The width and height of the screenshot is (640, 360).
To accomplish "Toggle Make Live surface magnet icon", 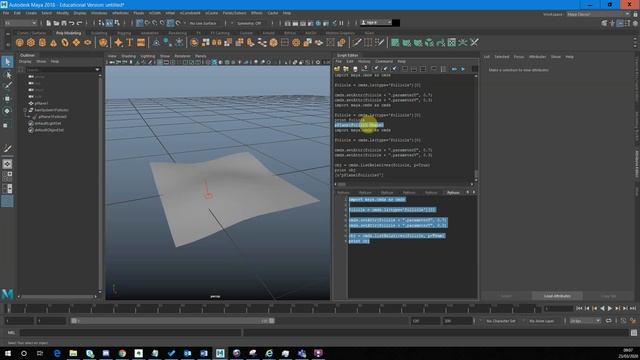I will click(x=178, y=23).
